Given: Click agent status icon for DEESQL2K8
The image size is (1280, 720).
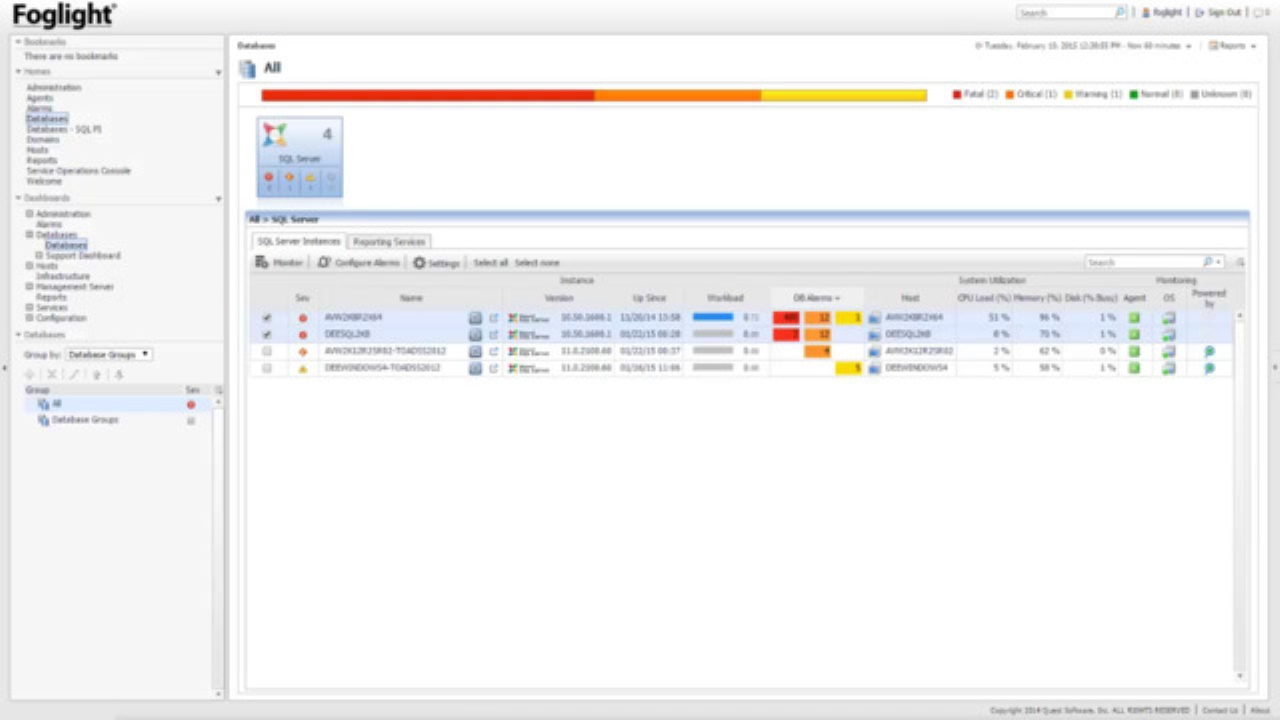Looking at the screenshot, I should 1134,334.
